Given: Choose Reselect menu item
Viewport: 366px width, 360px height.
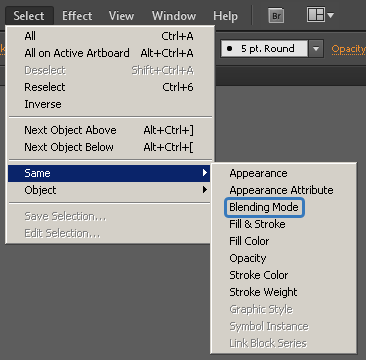Looking at the screenshot, I should [109, 87].
